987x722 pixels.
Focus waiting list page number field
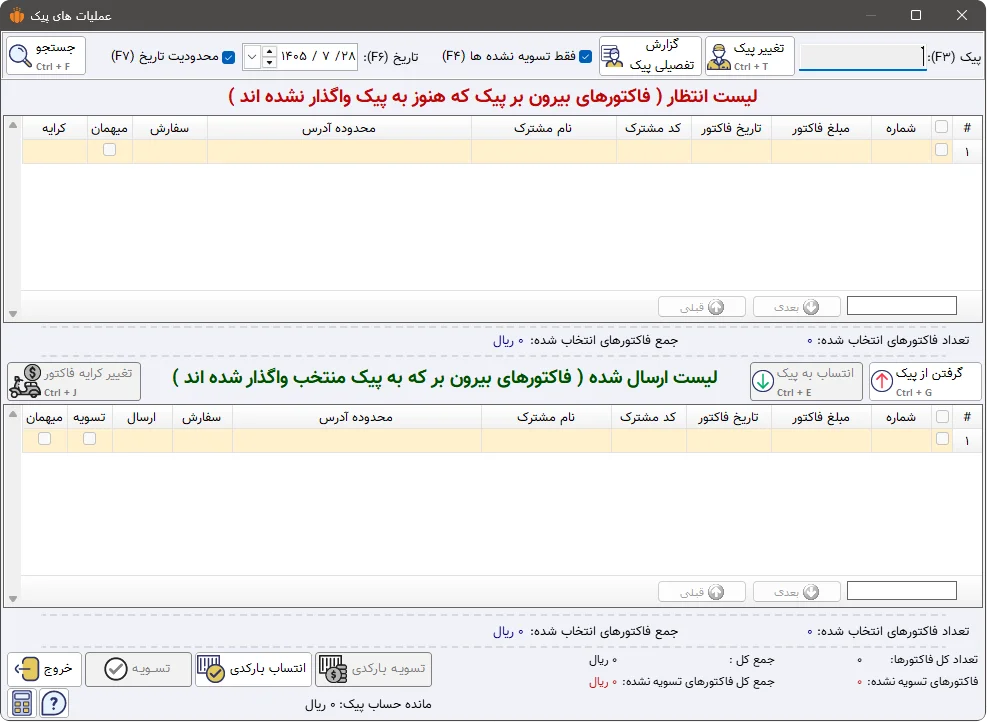pos(901,306)
